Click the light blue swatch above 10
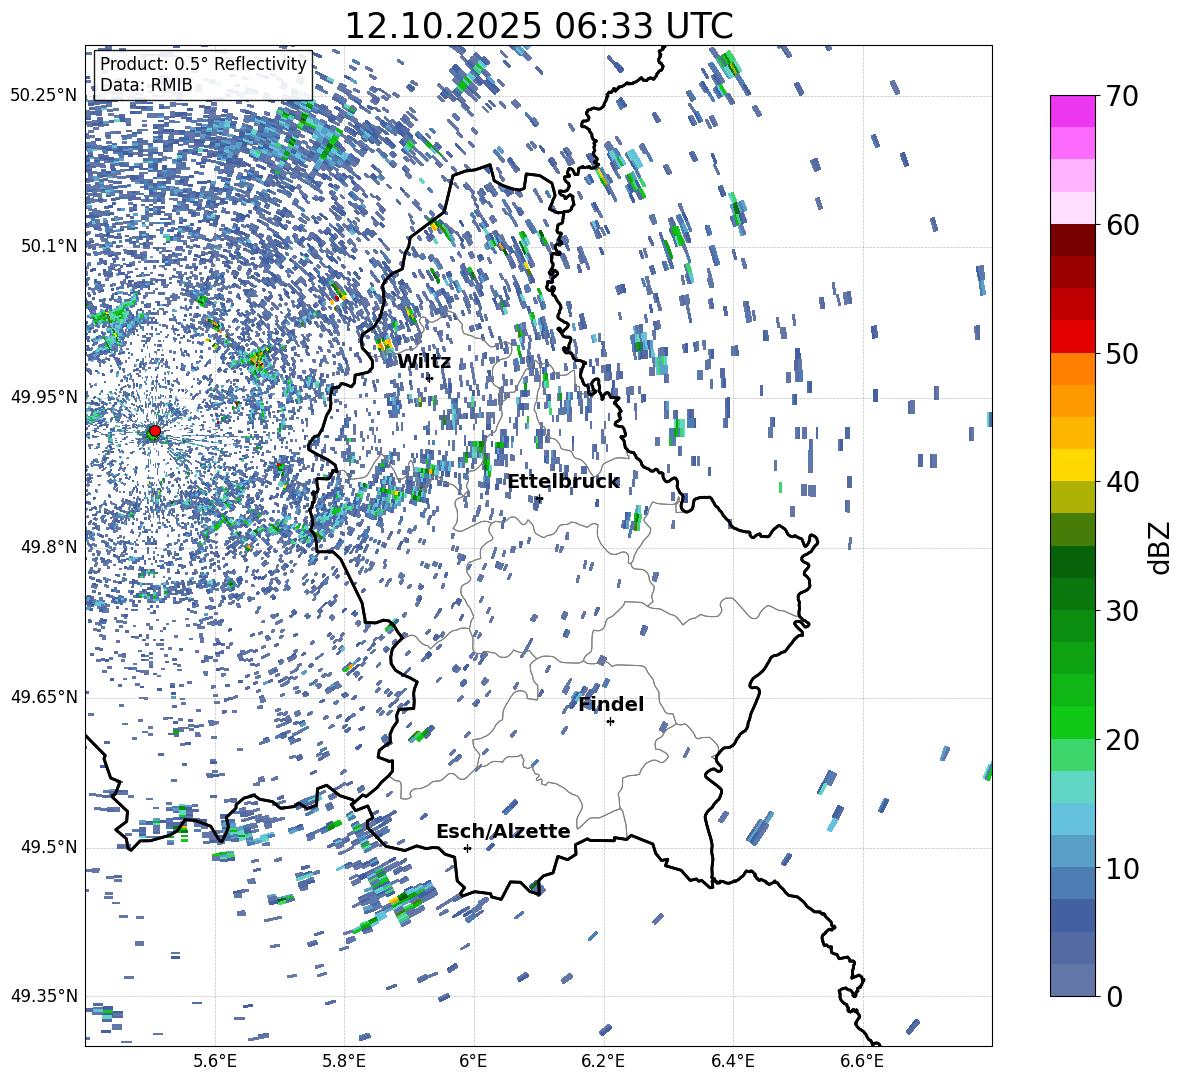 coord(1073,851)
